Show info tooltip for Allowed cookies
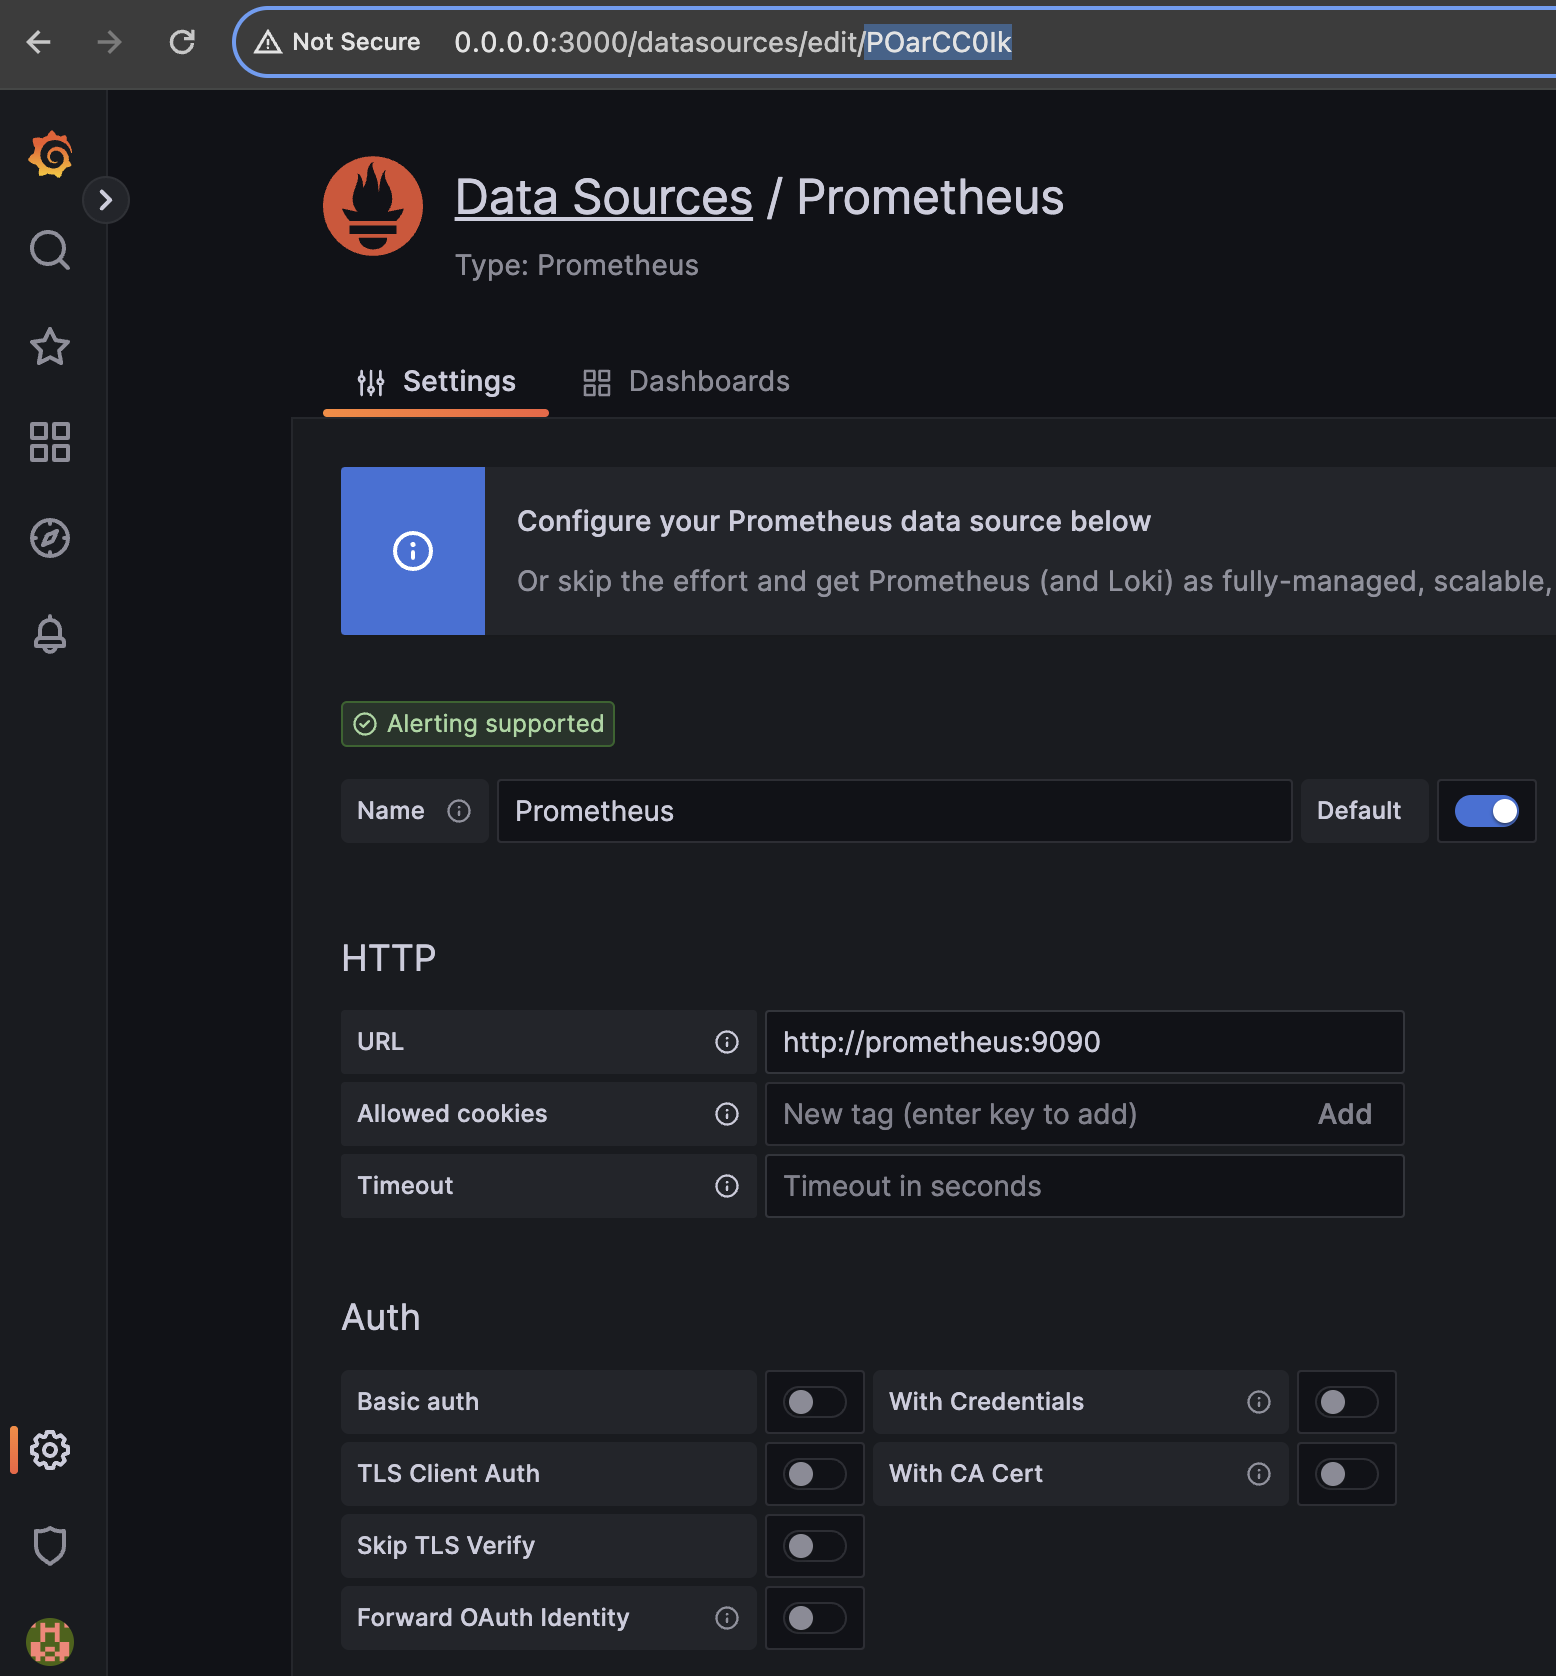This screenshot has width=1556, height=1676. [x=727, y=1114]
